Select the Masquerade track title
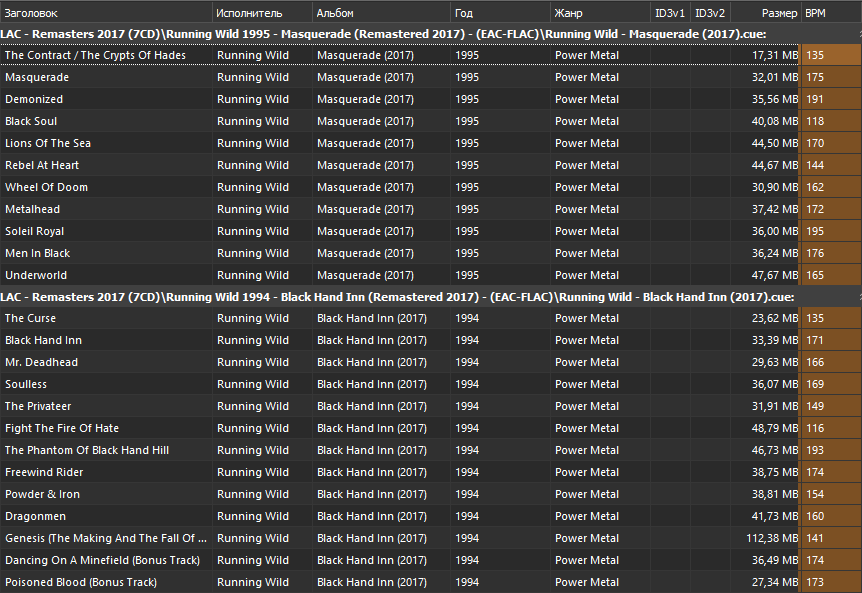The image size is (862, 593). point(37,77)
